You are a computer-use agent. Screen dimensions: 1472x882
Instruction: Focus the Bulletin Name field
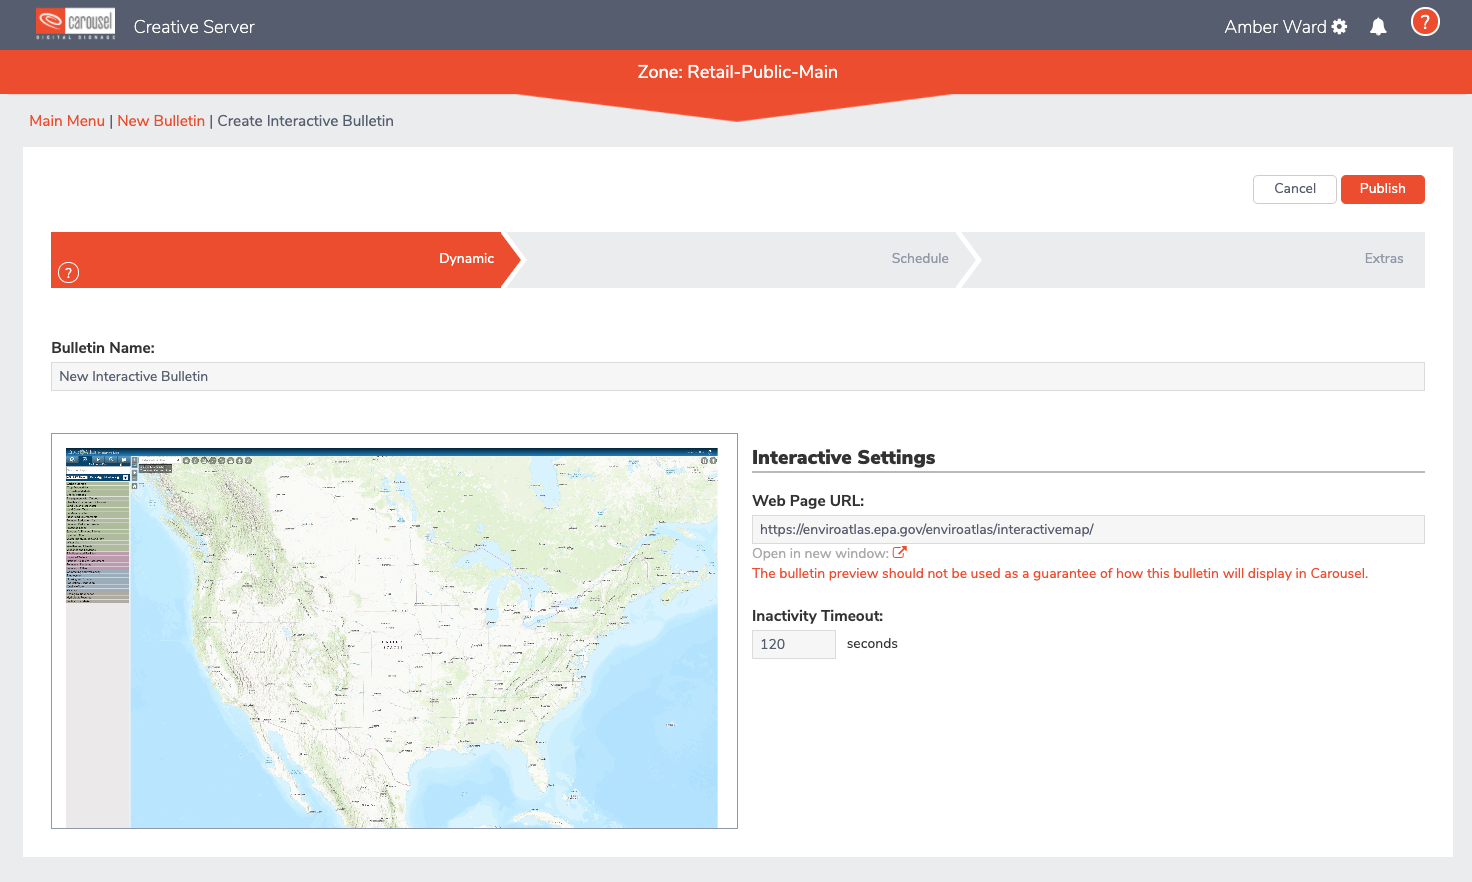pos(737,376)
